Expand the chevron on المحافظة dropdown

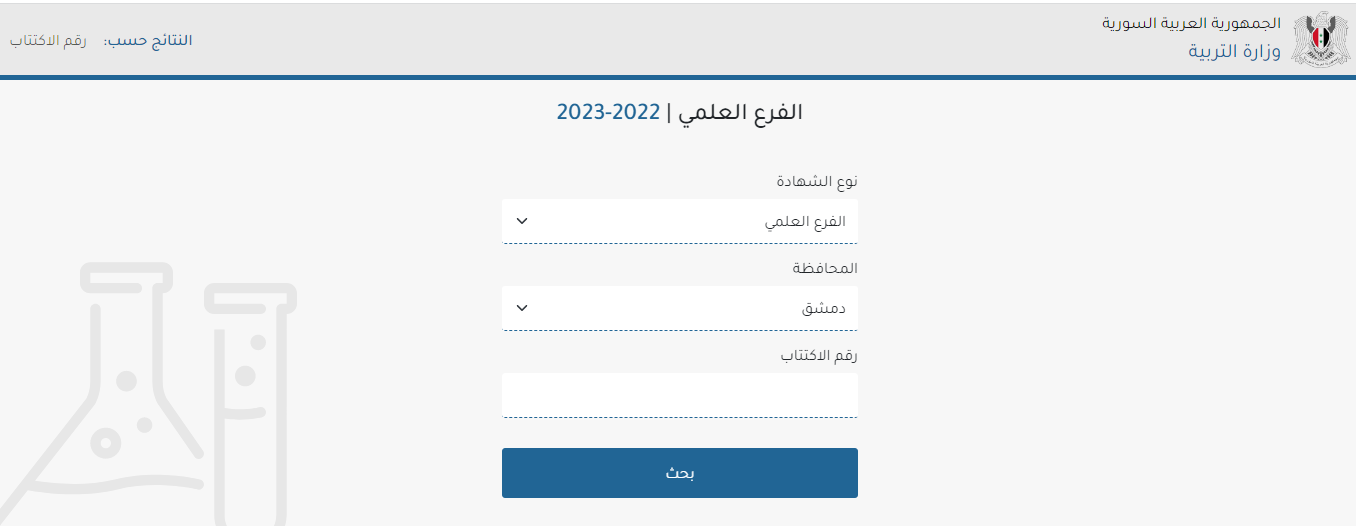click(521, 308)
